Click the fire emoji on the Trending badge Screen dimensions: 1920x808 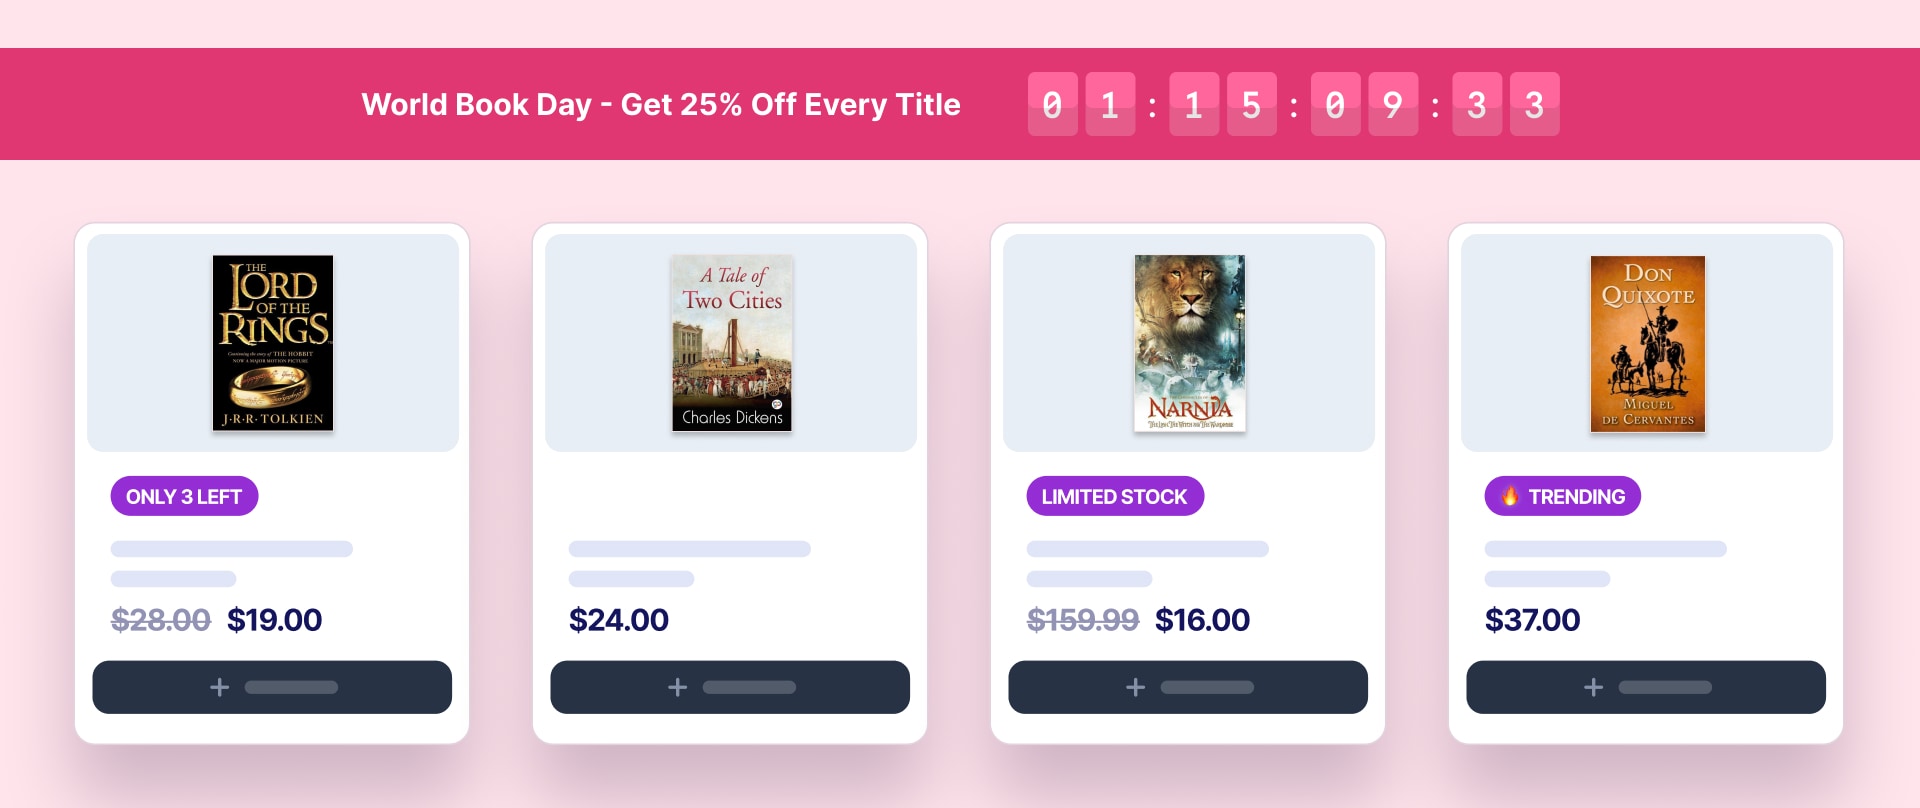[1511, 495]
